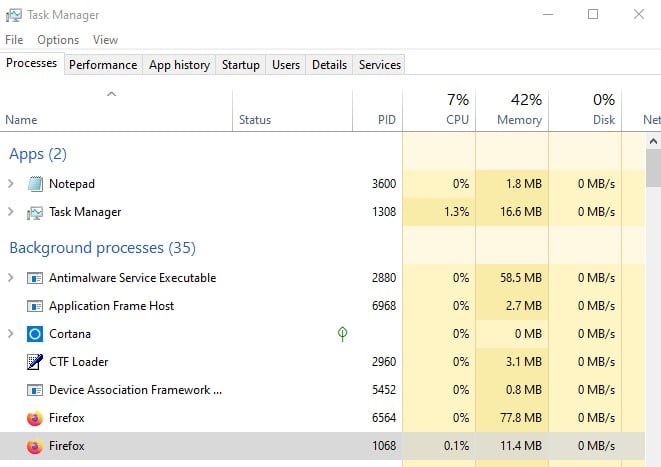The height and width of the screenshot is (467, 661).
Task: Click the sort arrow above the Name column
Action: 111,94
